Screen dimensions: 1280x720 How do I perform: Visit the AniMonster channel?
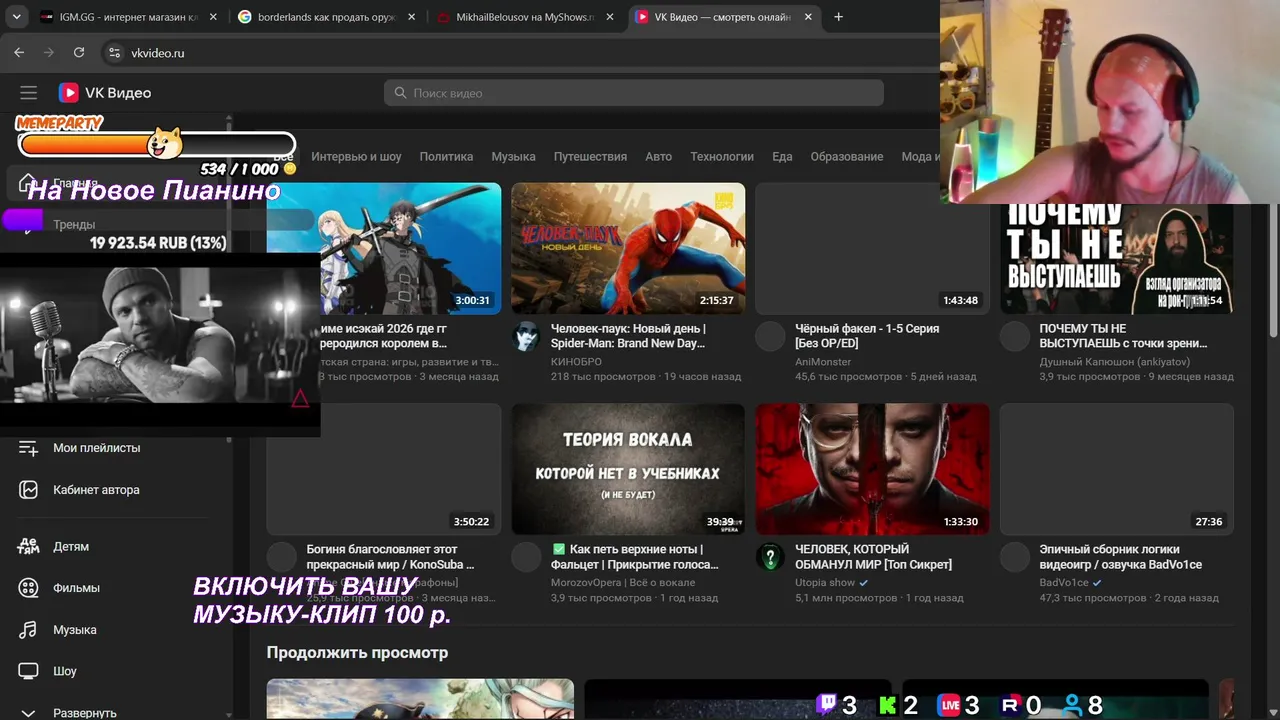[823, 362]
